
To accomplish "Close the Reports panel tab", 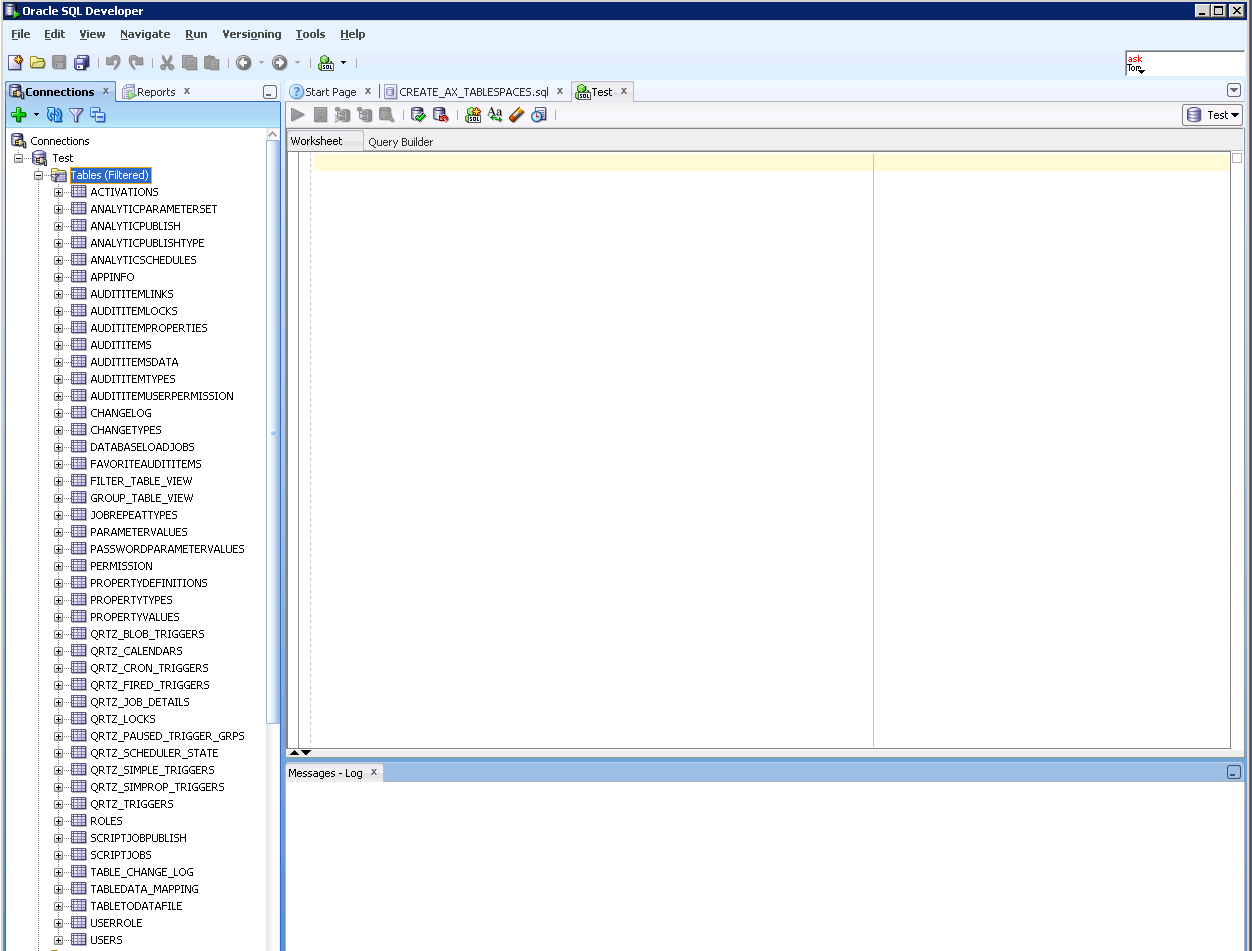I will [x=186, y=91].
